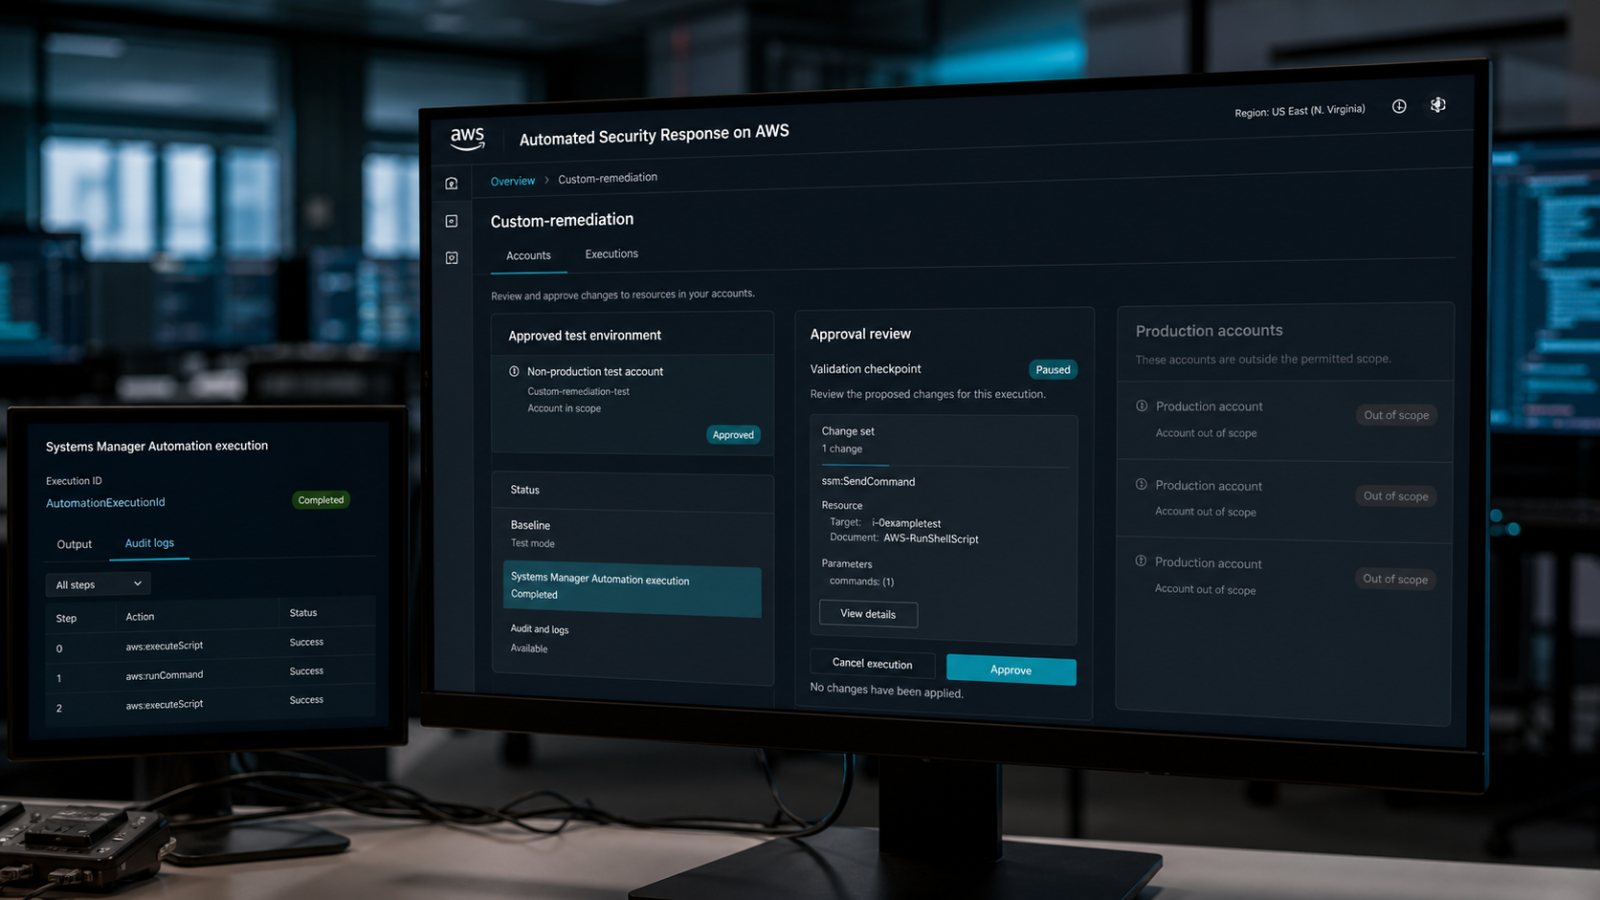The width and height of the screenshot is (1600, 900).
Task: Click the Non-production test account name
Action: (595, 372)
